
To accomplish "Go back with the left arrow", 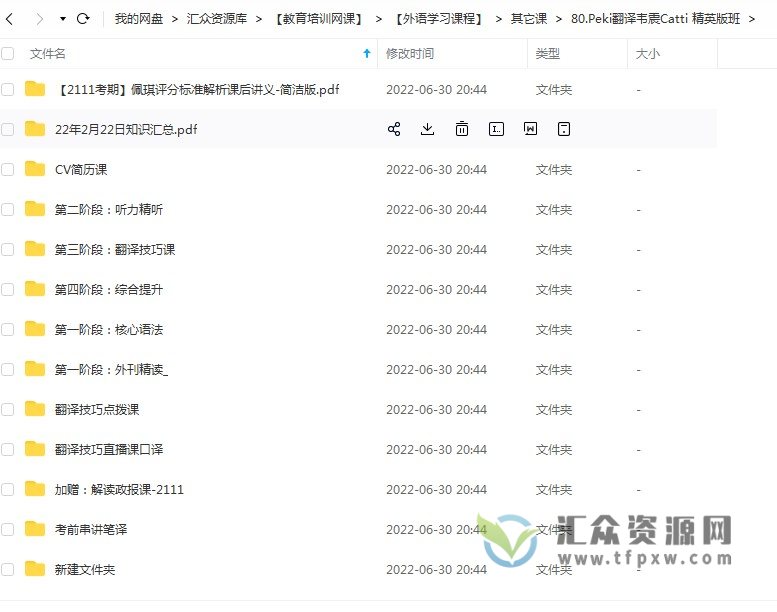I will pos(9,19).
